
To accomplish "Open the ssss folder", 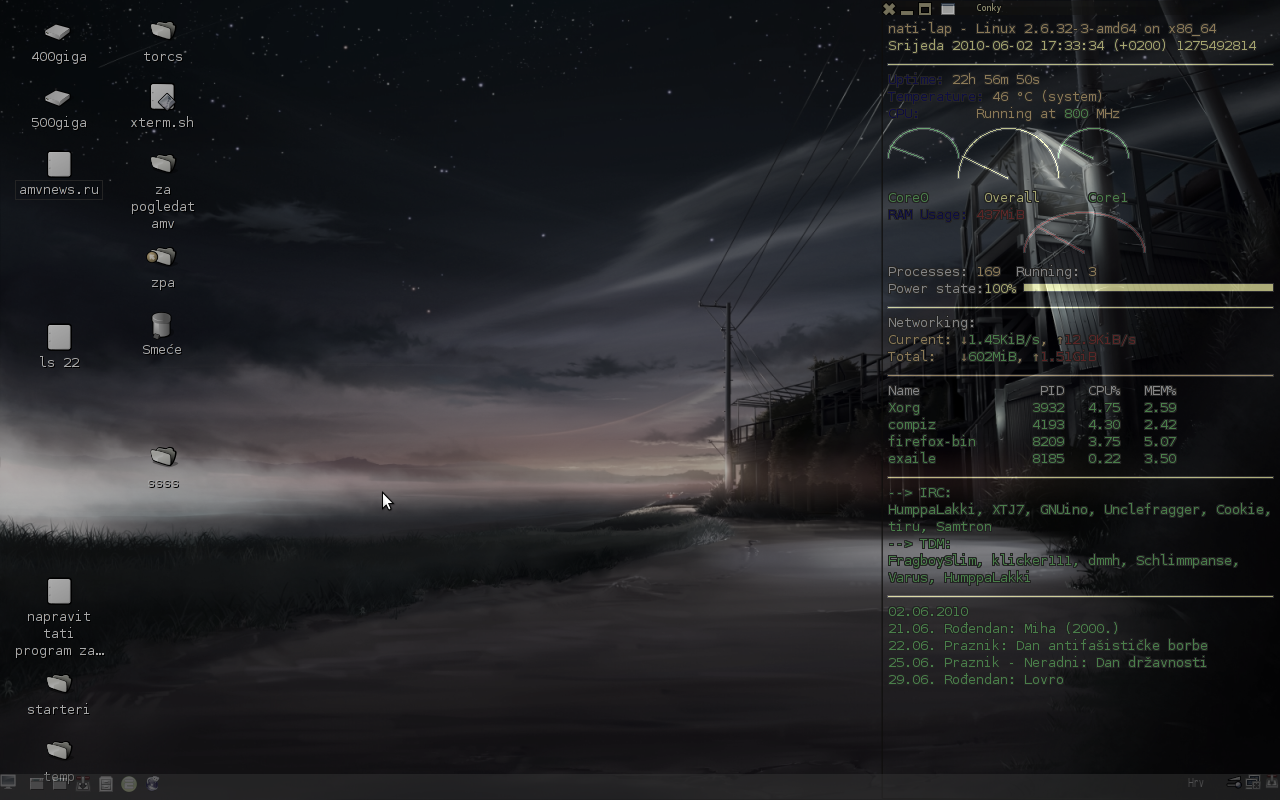I will coord(163,457).
